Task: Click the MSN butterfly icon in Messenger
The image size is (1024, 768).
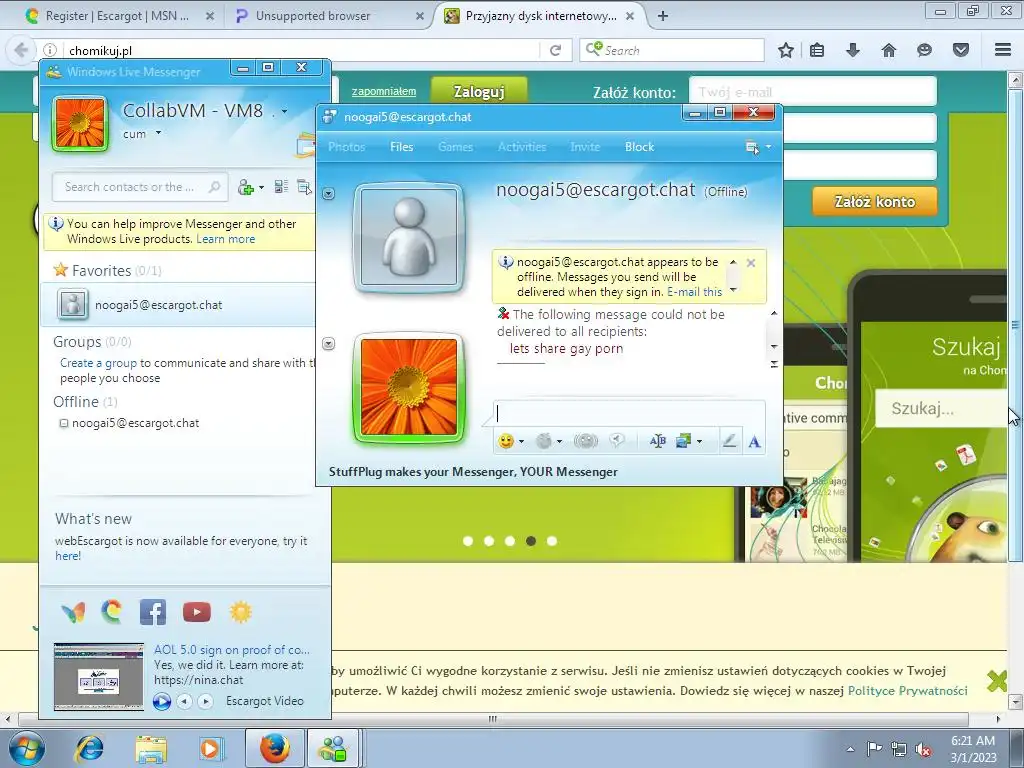Action: tap(73, 612)
